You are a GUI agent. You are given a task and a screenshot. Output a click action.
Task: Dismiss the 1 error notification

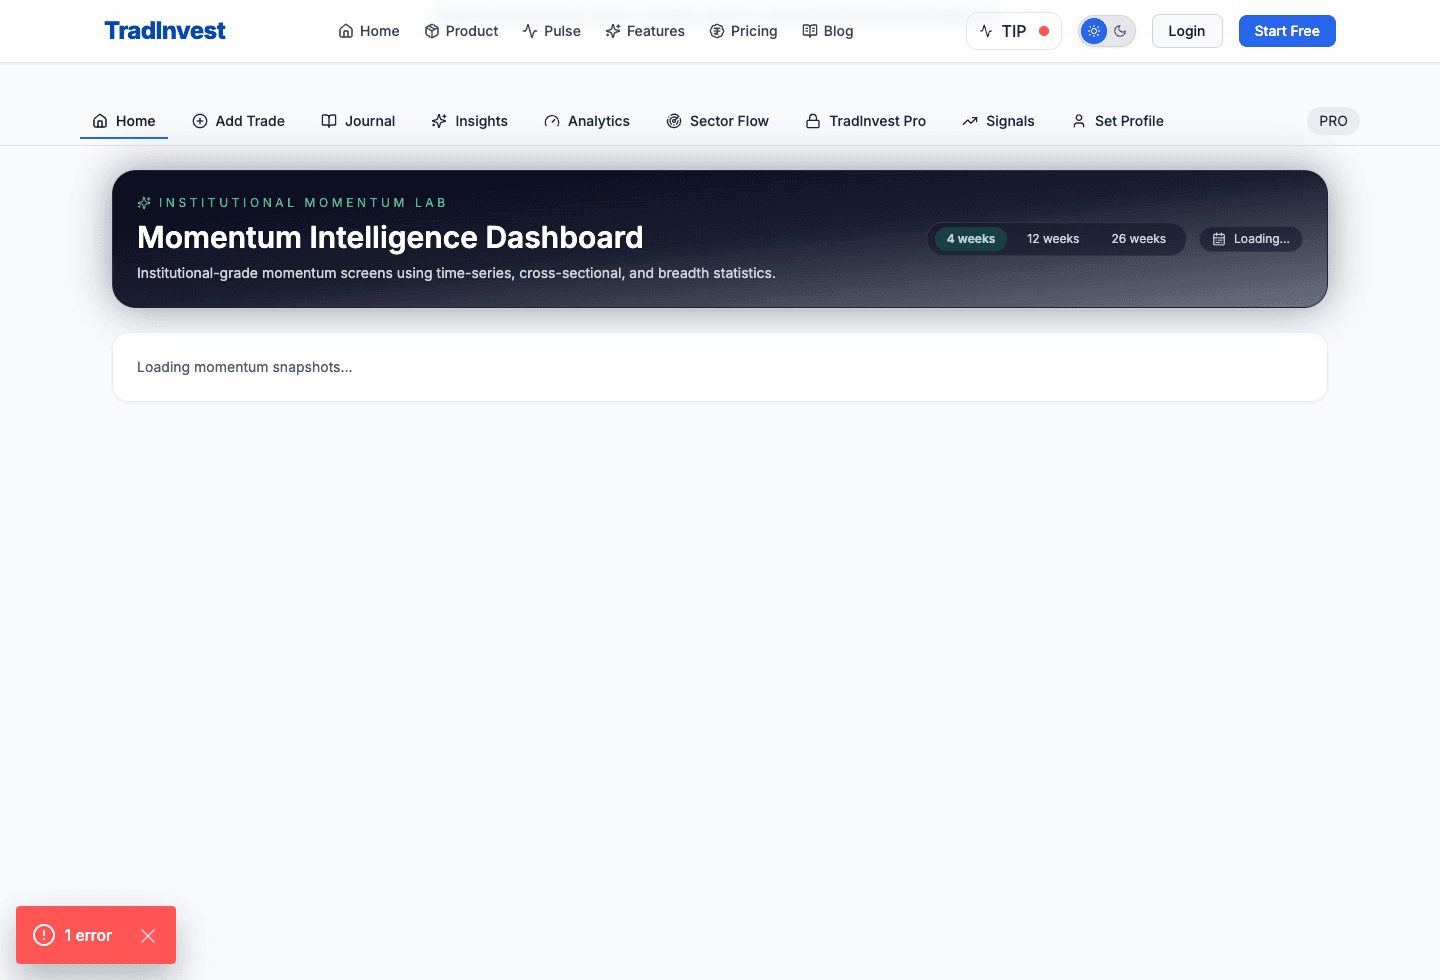click(148, 935)
